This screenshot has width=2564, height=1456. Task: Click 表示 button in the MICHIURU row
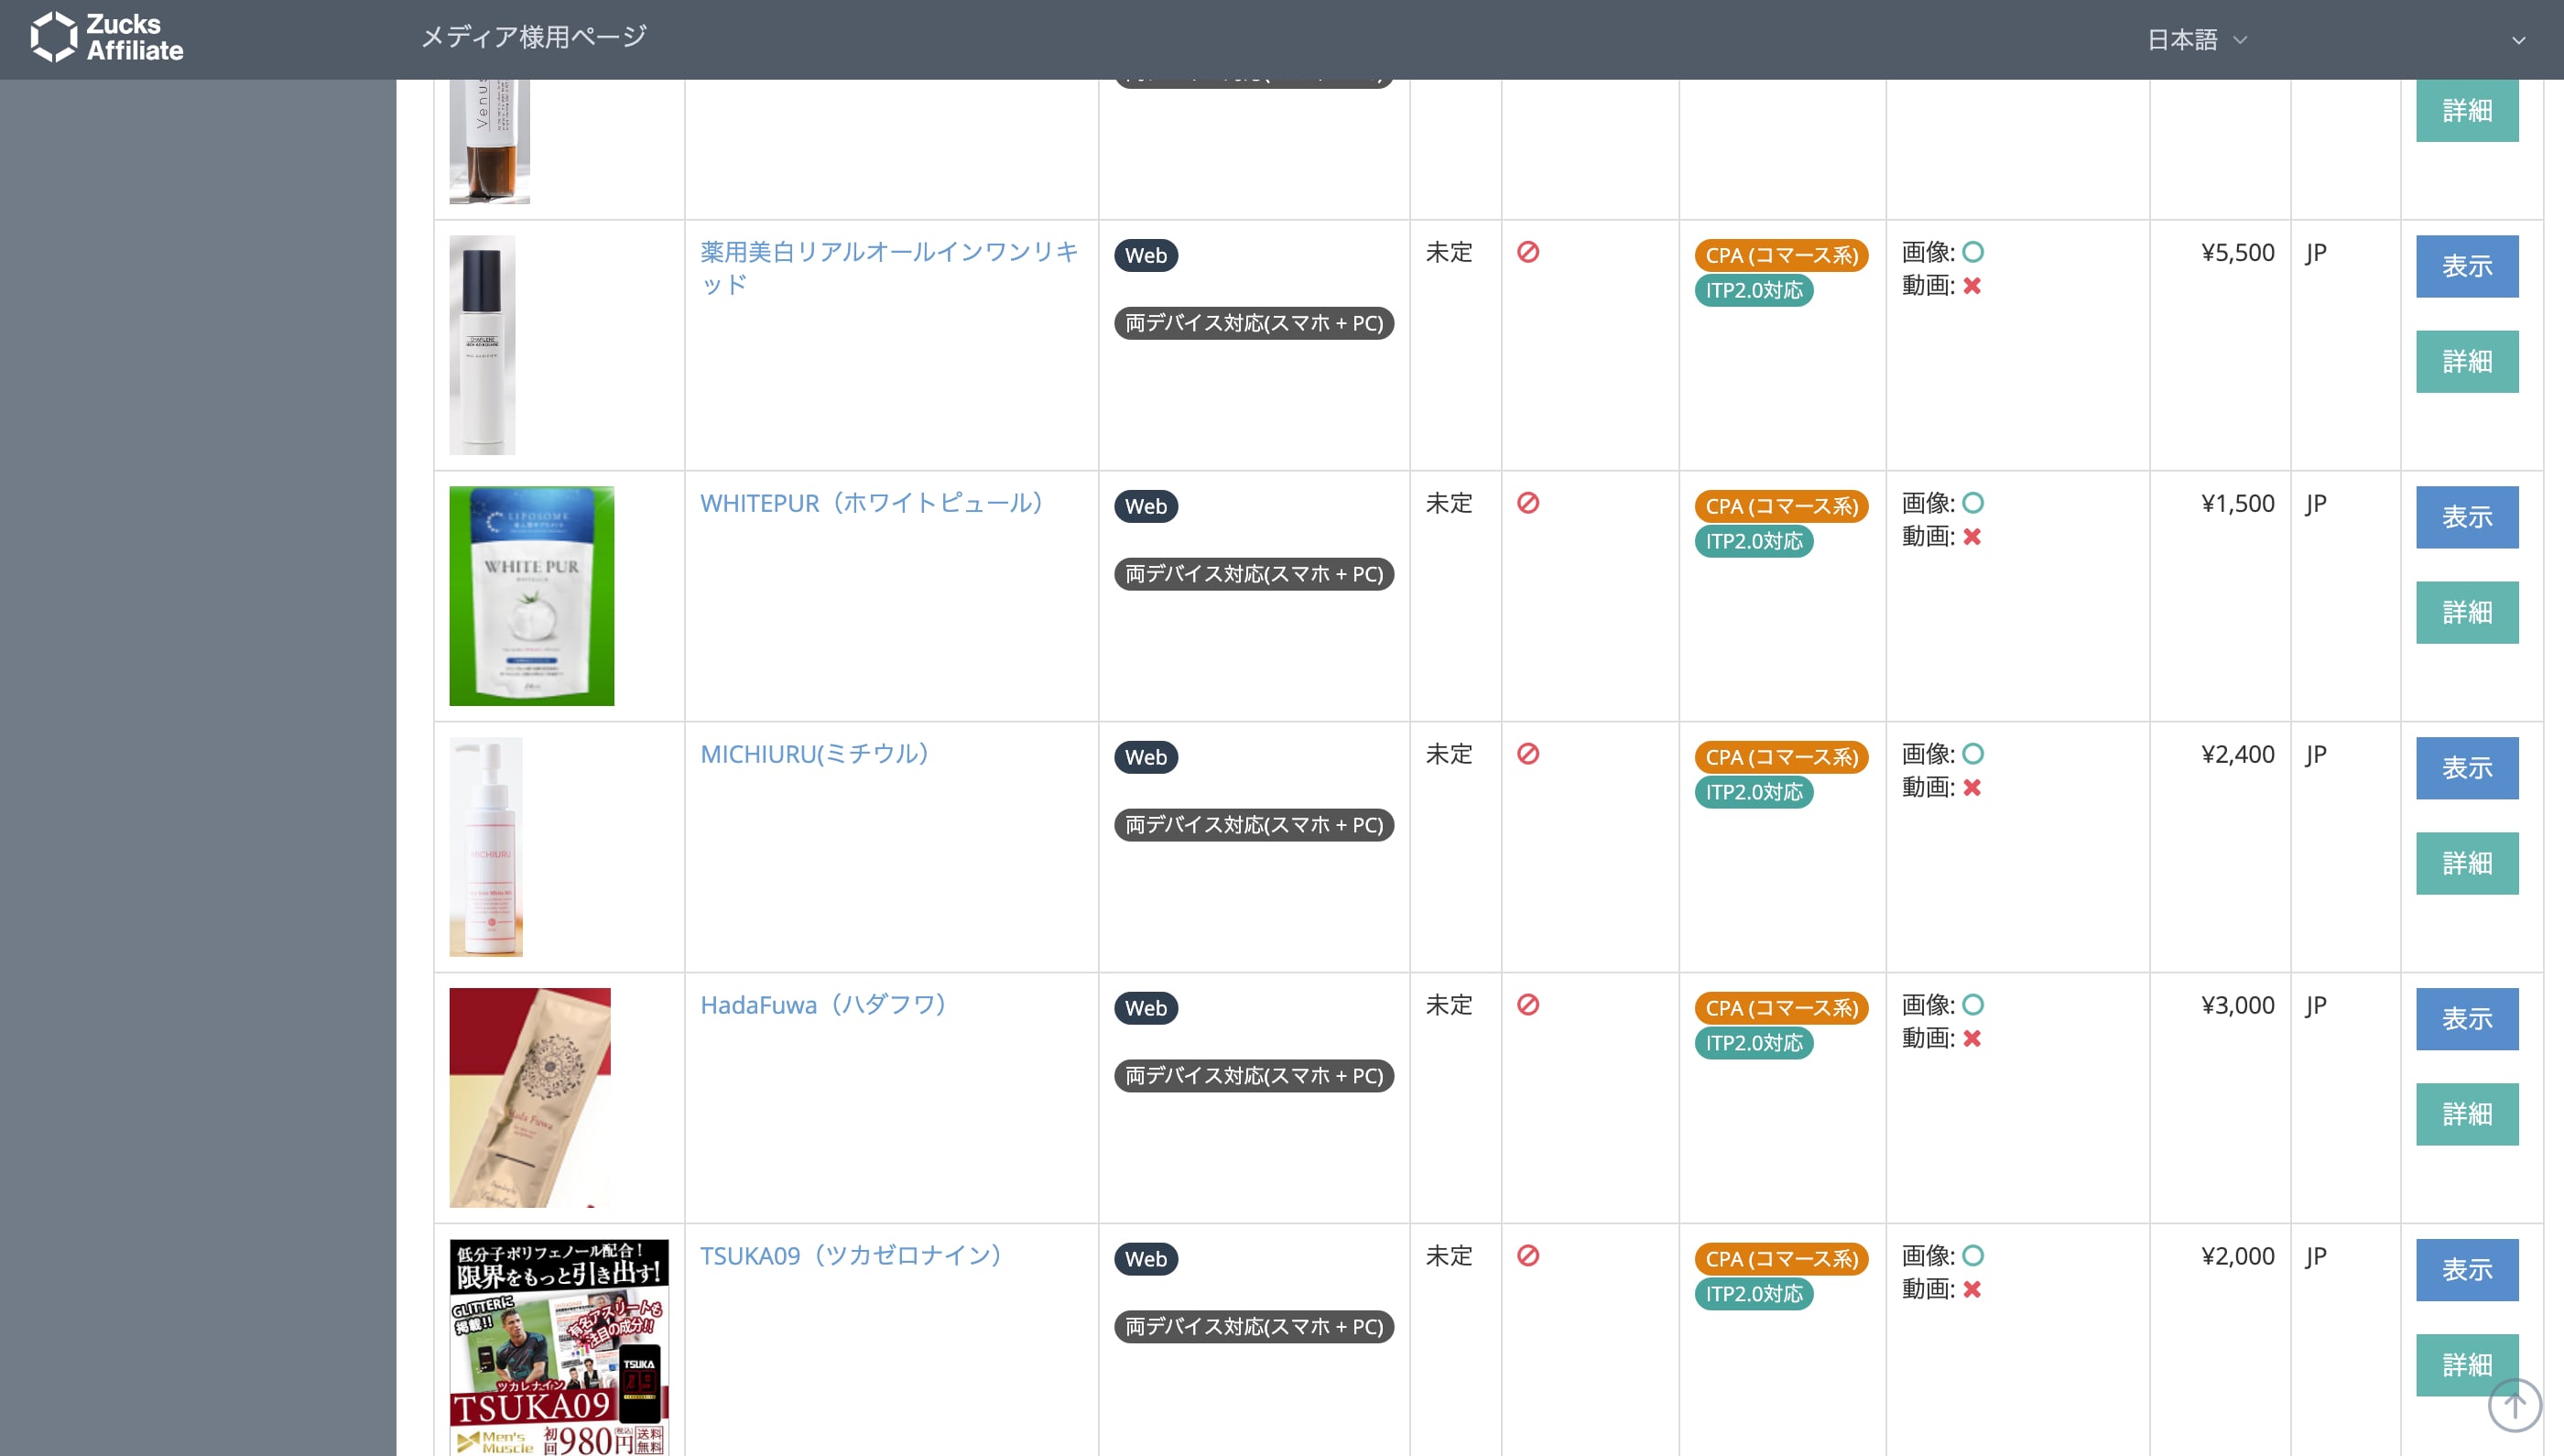[x=2467, y=769]
